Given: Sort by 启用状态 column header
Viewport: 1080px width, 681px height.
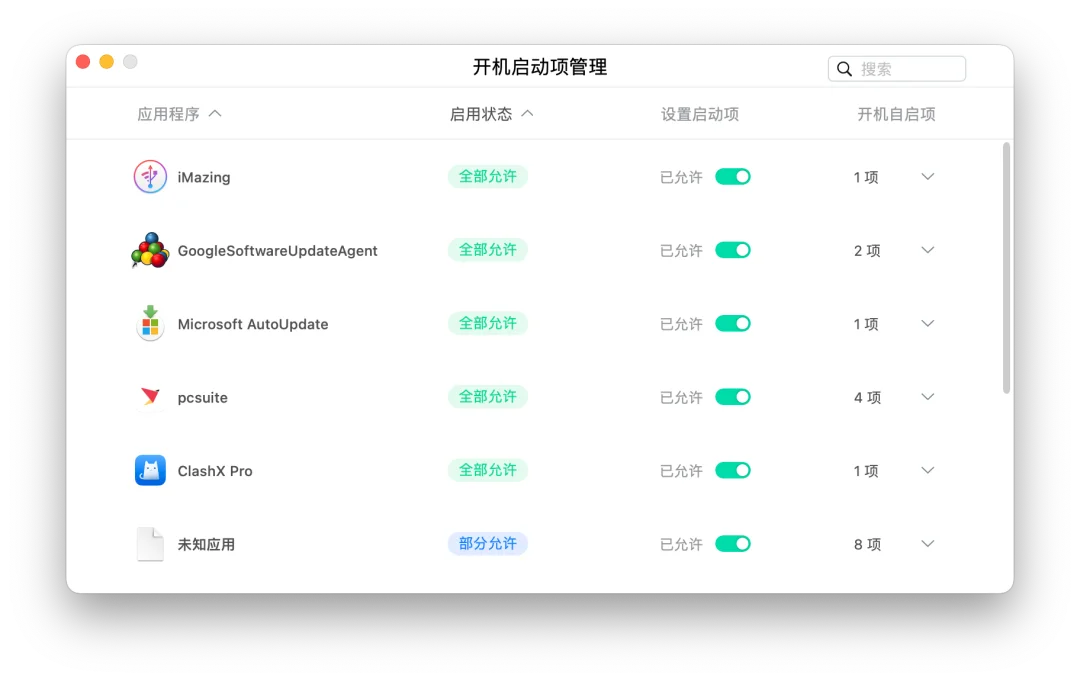Looking at the screenshot, I should coord(491,114).
